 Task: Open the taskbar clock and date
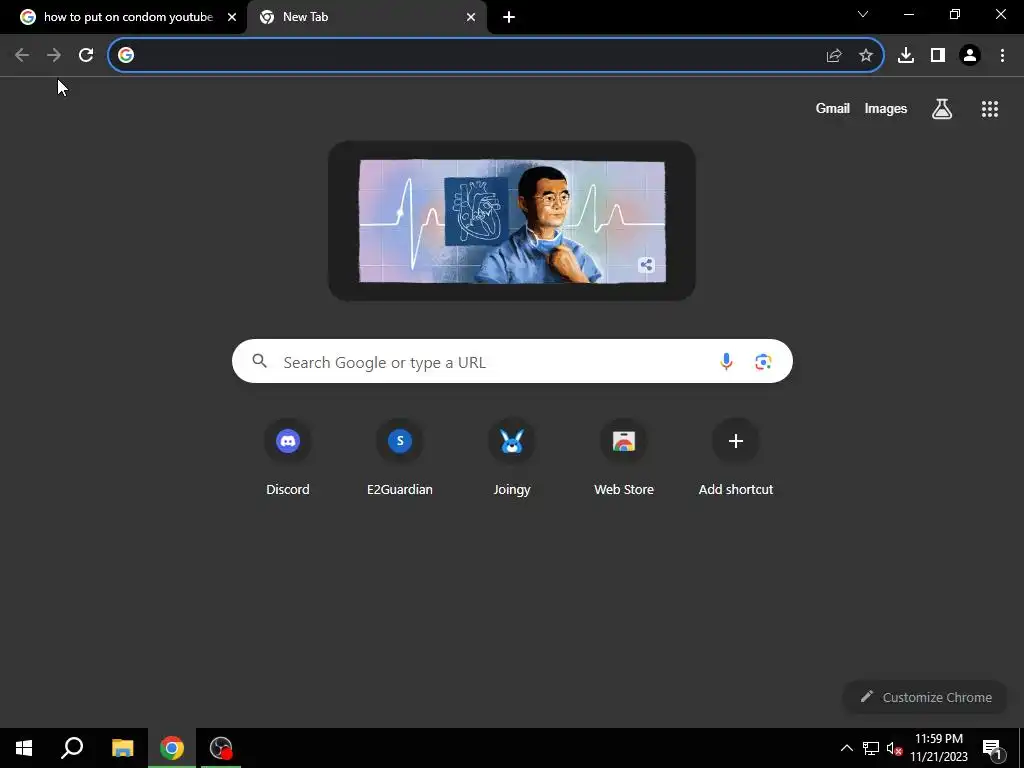point(939,748)
